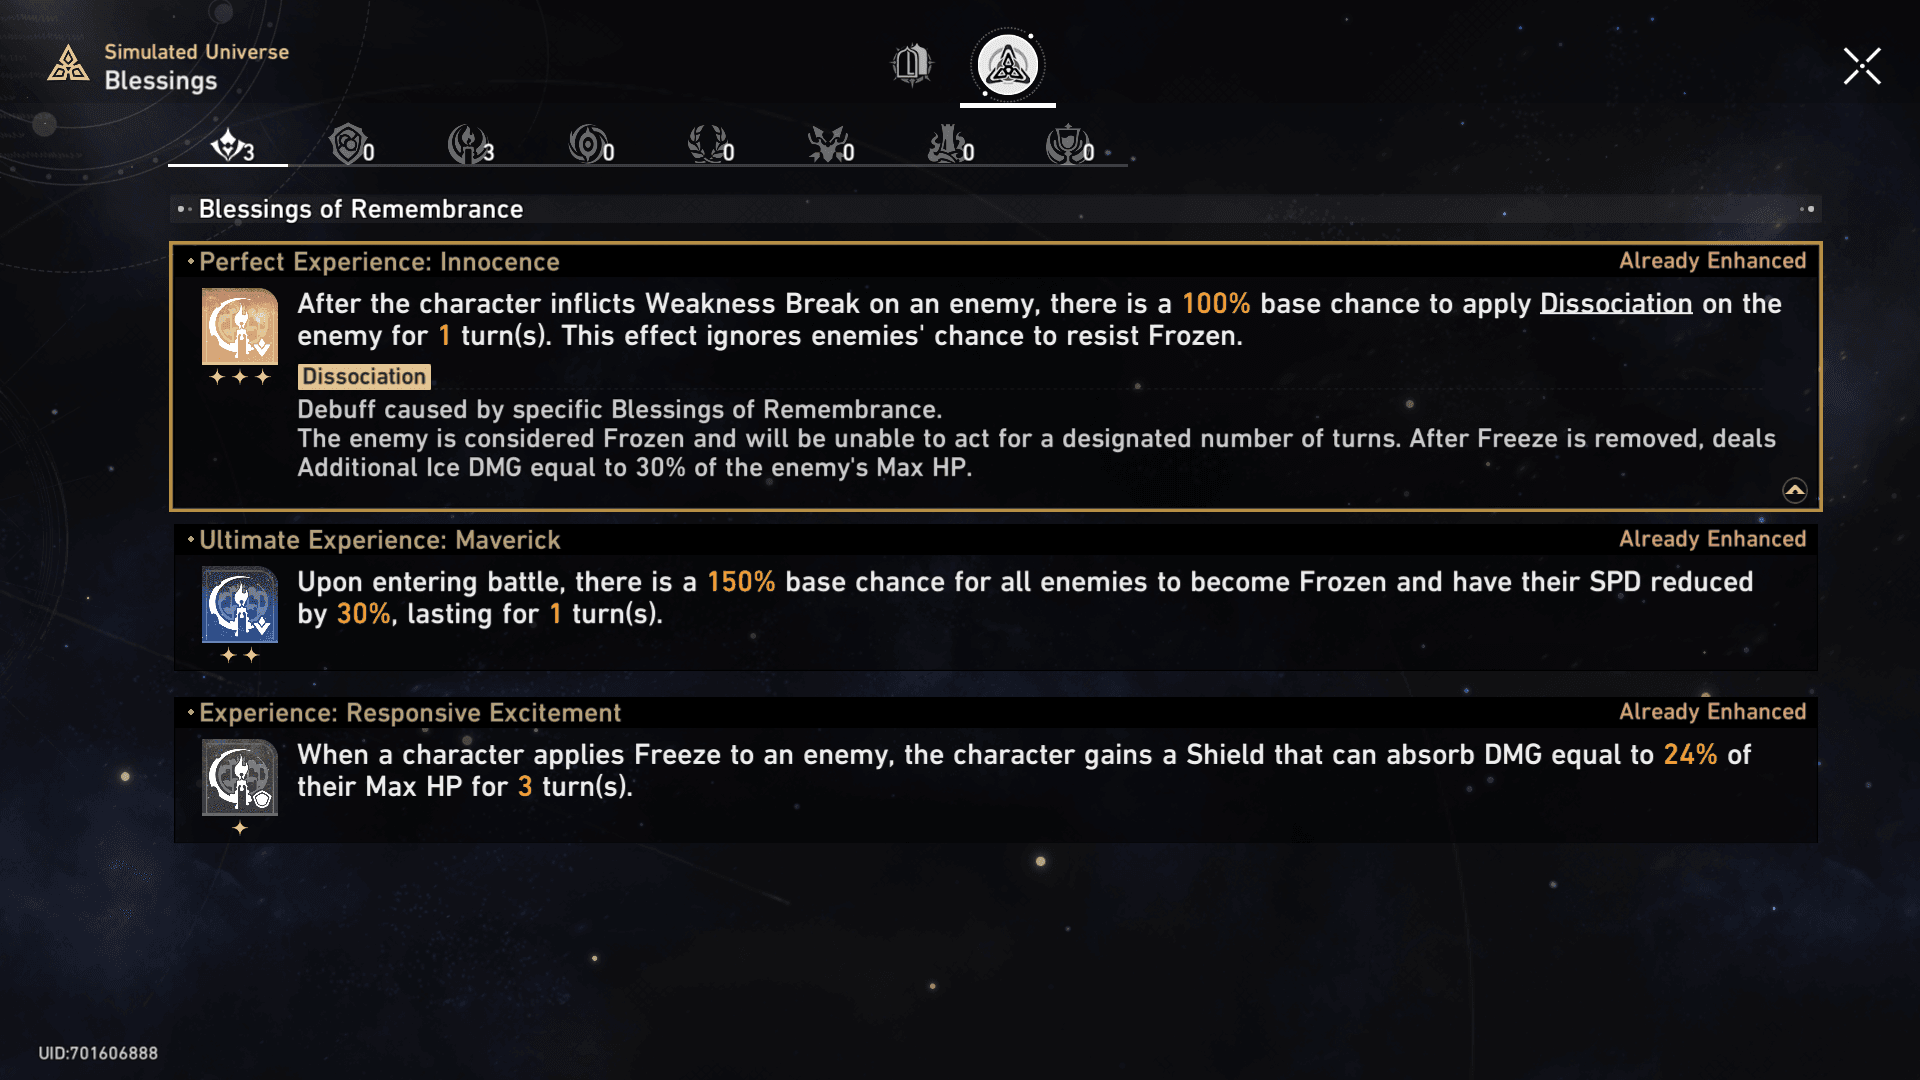
Task: Open the underlined Dissociation keyword link
Action: 1615,304
